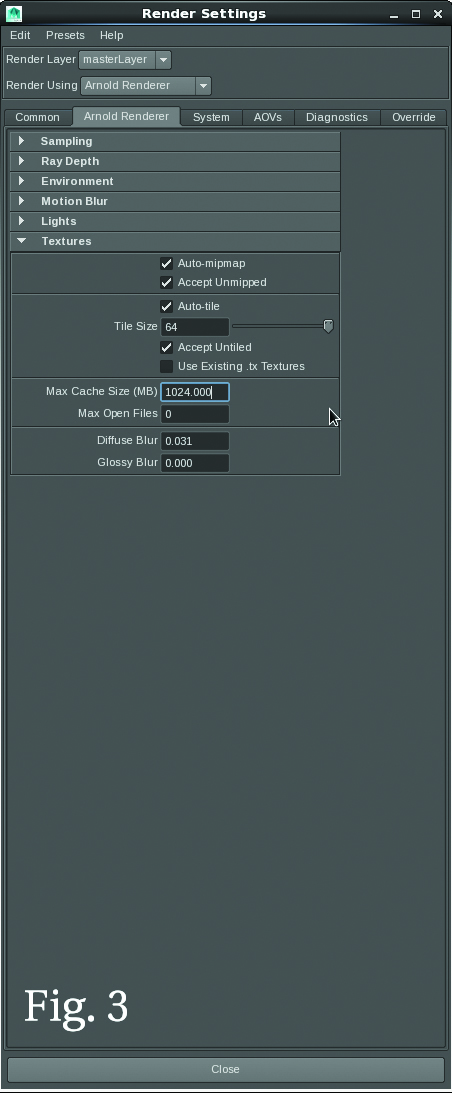Collapse the Textures section
This screenshot has width=452, height=1093.
point(175,241)
